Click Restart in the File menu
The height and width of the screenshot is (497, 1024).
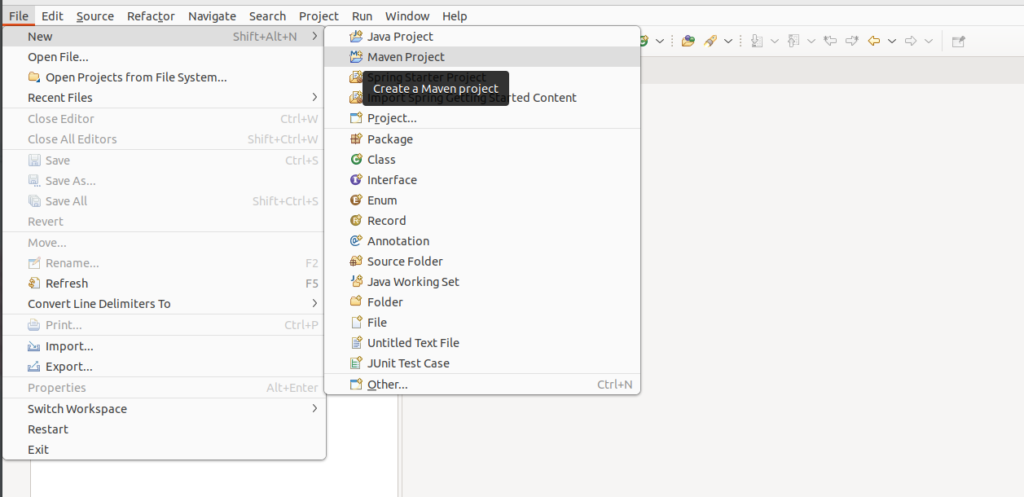pyautogui.click(x=164, y=429)
